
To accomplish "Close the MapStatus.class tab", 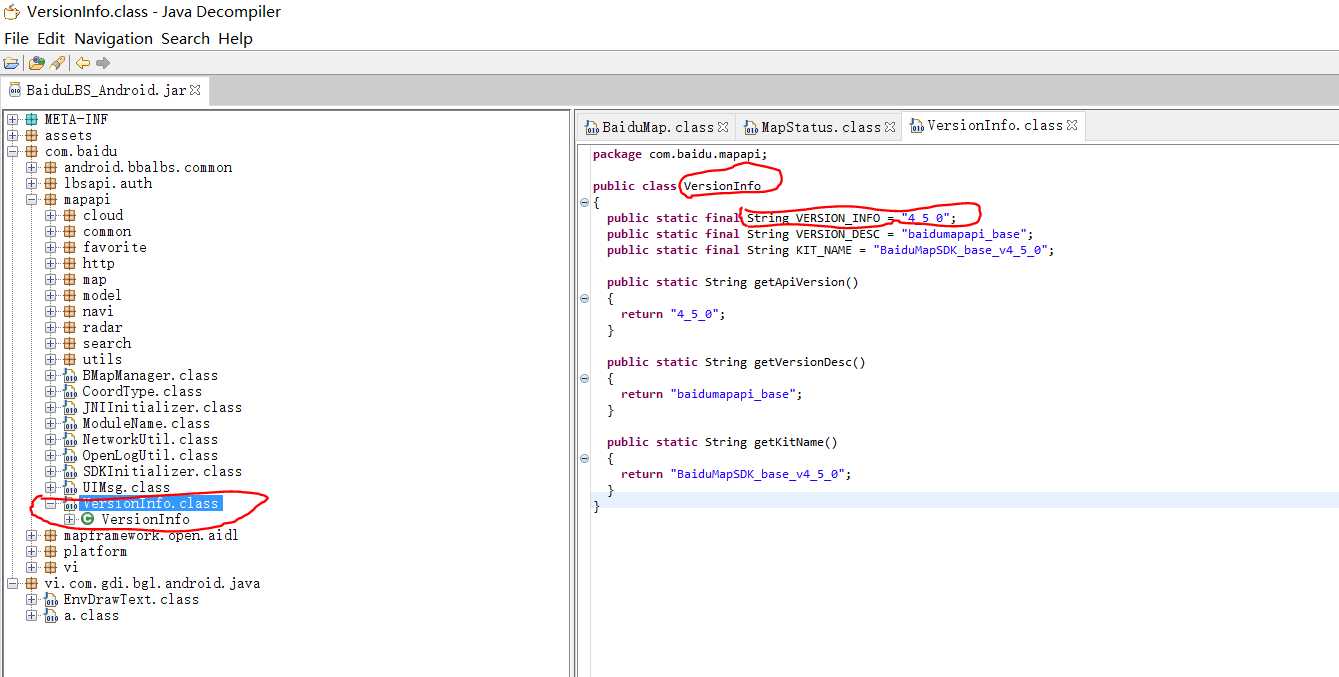I will (890, 127).
